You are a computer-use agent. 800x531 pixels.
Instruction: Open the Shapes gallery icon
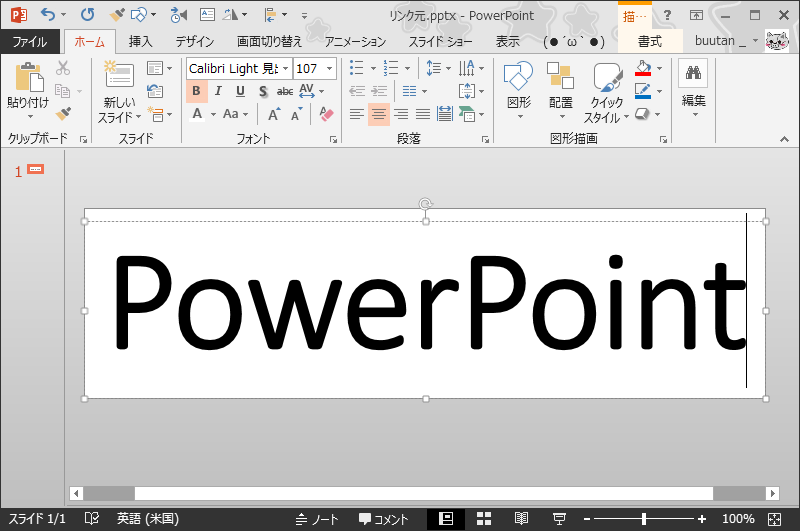point(518,75)
